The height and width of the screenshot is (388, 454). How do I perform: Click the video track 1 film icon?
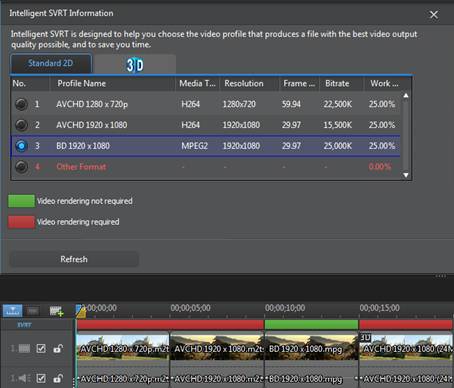coord(24,349)
